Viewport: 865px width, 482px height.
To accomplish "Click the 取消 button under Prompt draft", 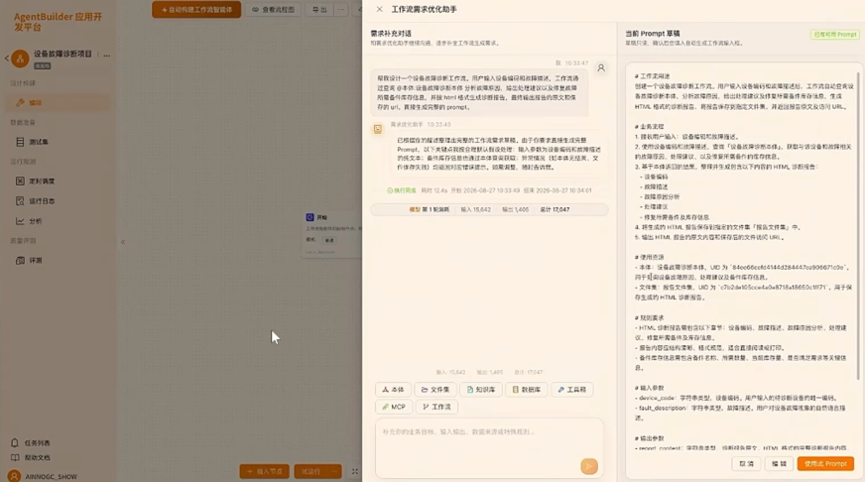I will point(746,464).
